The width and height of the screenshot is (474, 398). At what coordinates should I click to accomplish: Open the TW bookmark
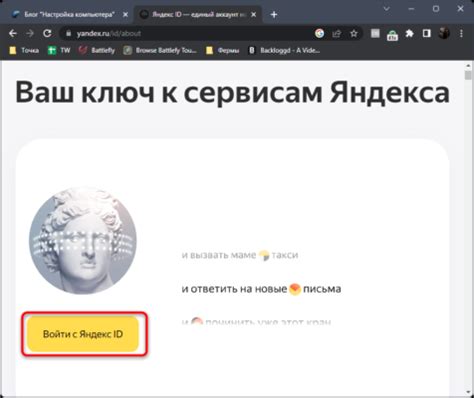(59, 50)
